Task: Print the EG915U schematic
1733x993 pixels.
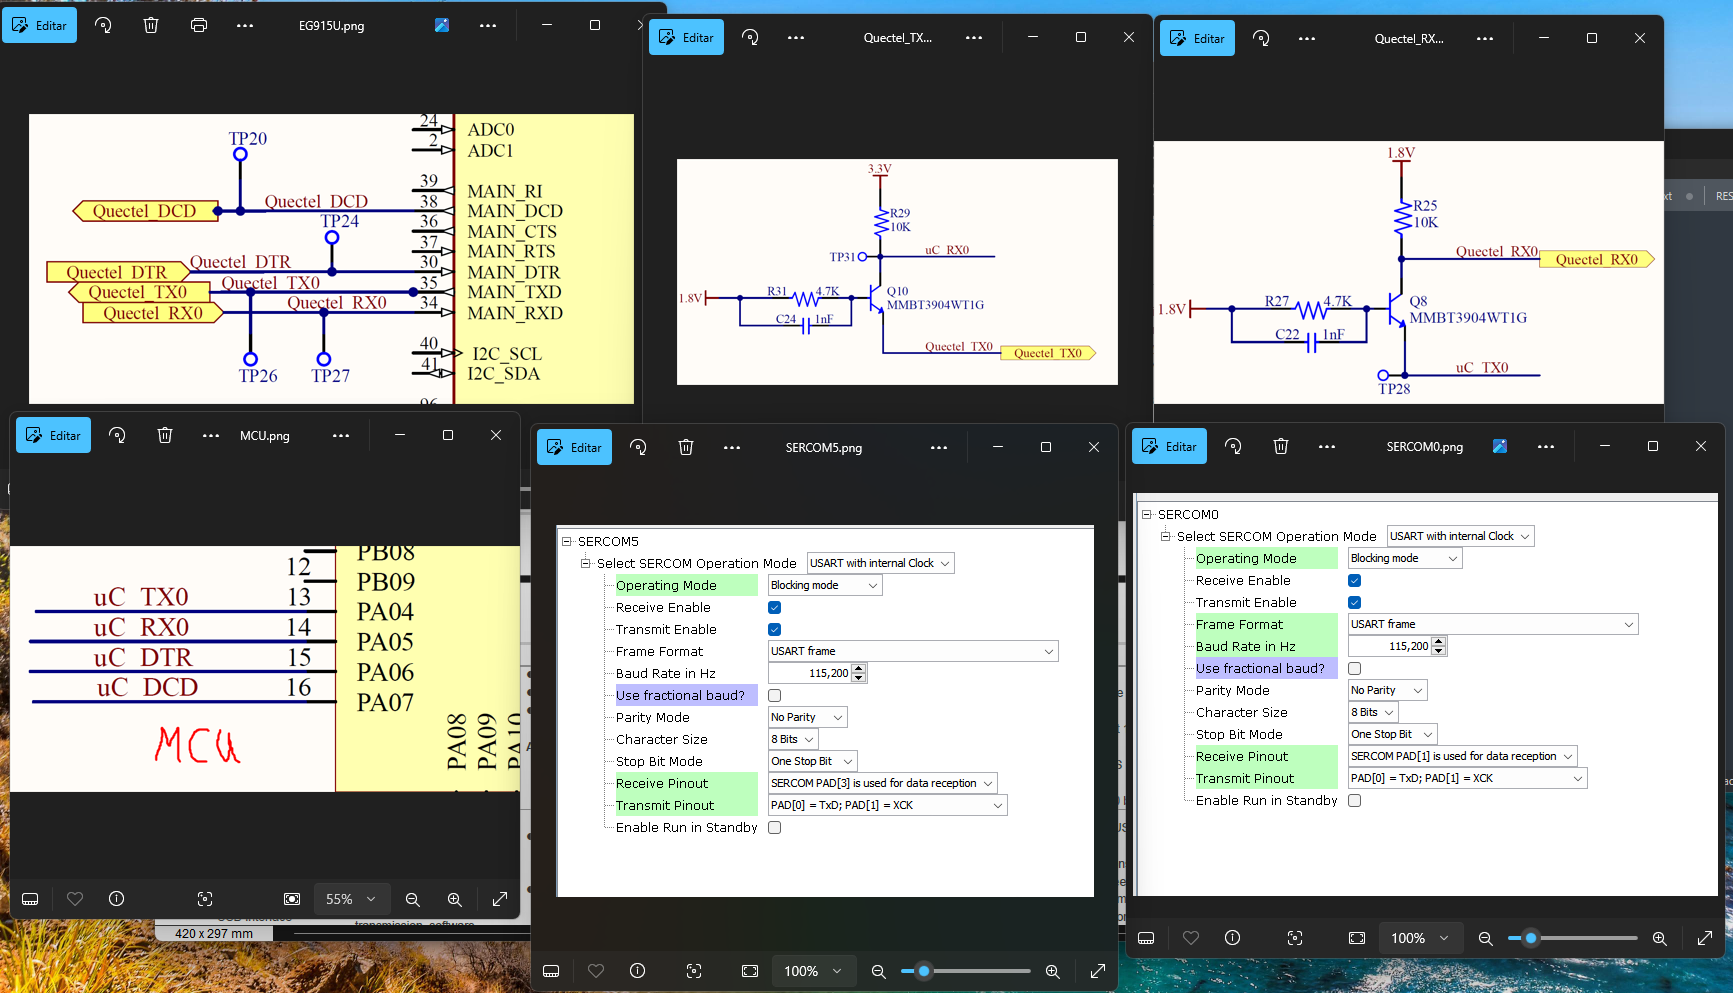Action: click(199, 25)
